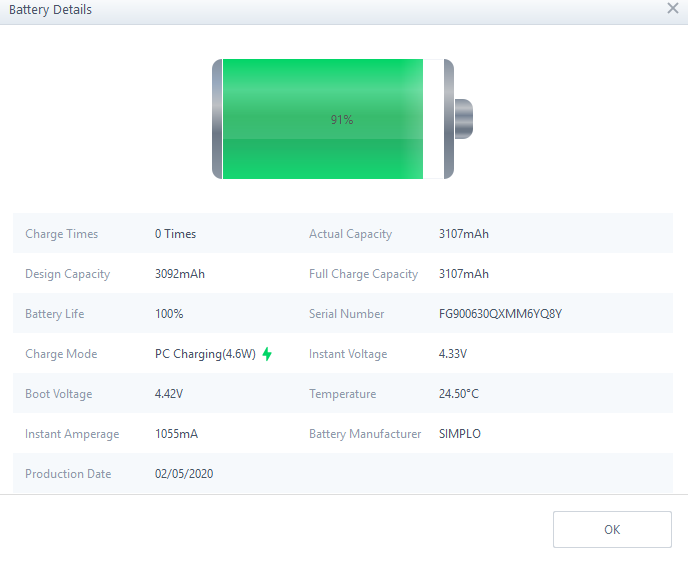Click the Battery Details title text
The width and height of the screenshot is (688, 563).
(50, 10)
